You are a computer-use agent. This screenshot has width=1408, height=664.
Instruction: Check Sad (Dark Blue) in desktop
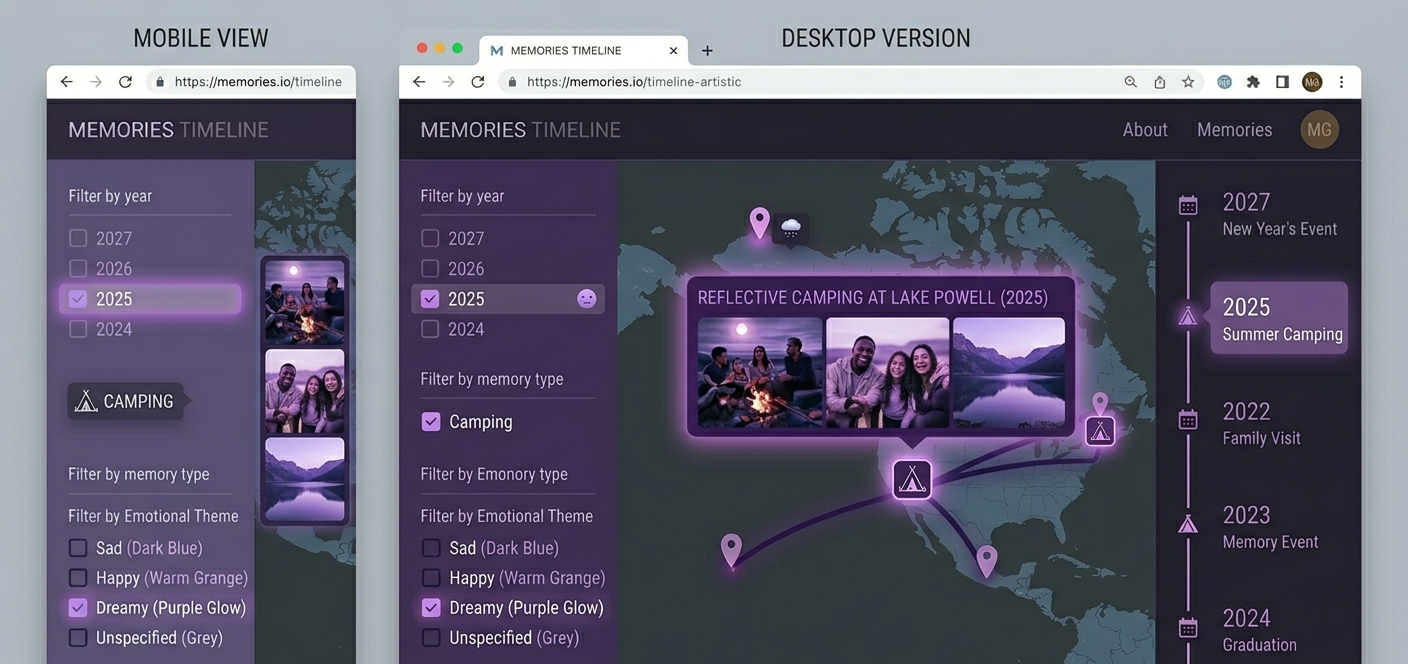[431, 548]
